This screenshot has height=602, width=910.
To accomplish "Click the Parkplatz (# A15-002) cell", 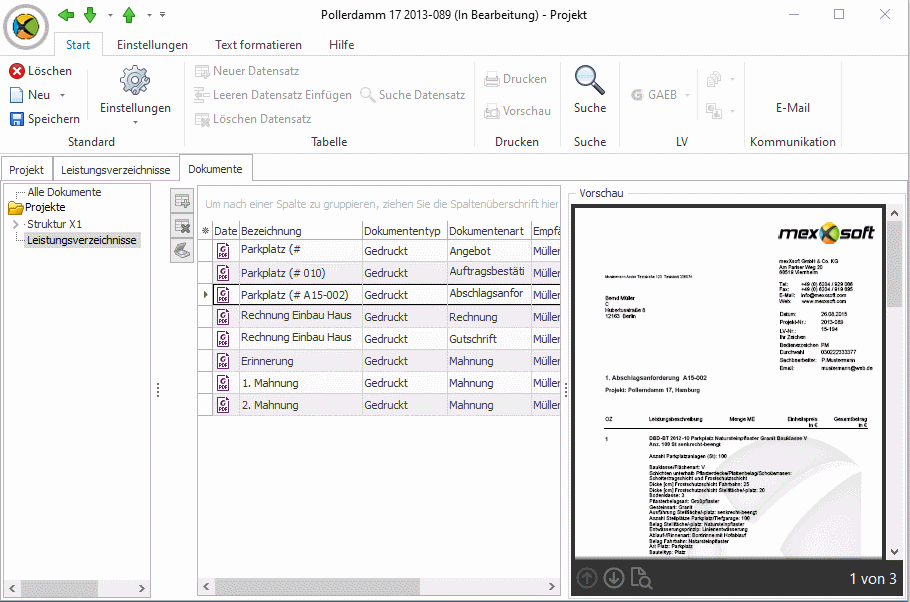I will tap(301, 295).
